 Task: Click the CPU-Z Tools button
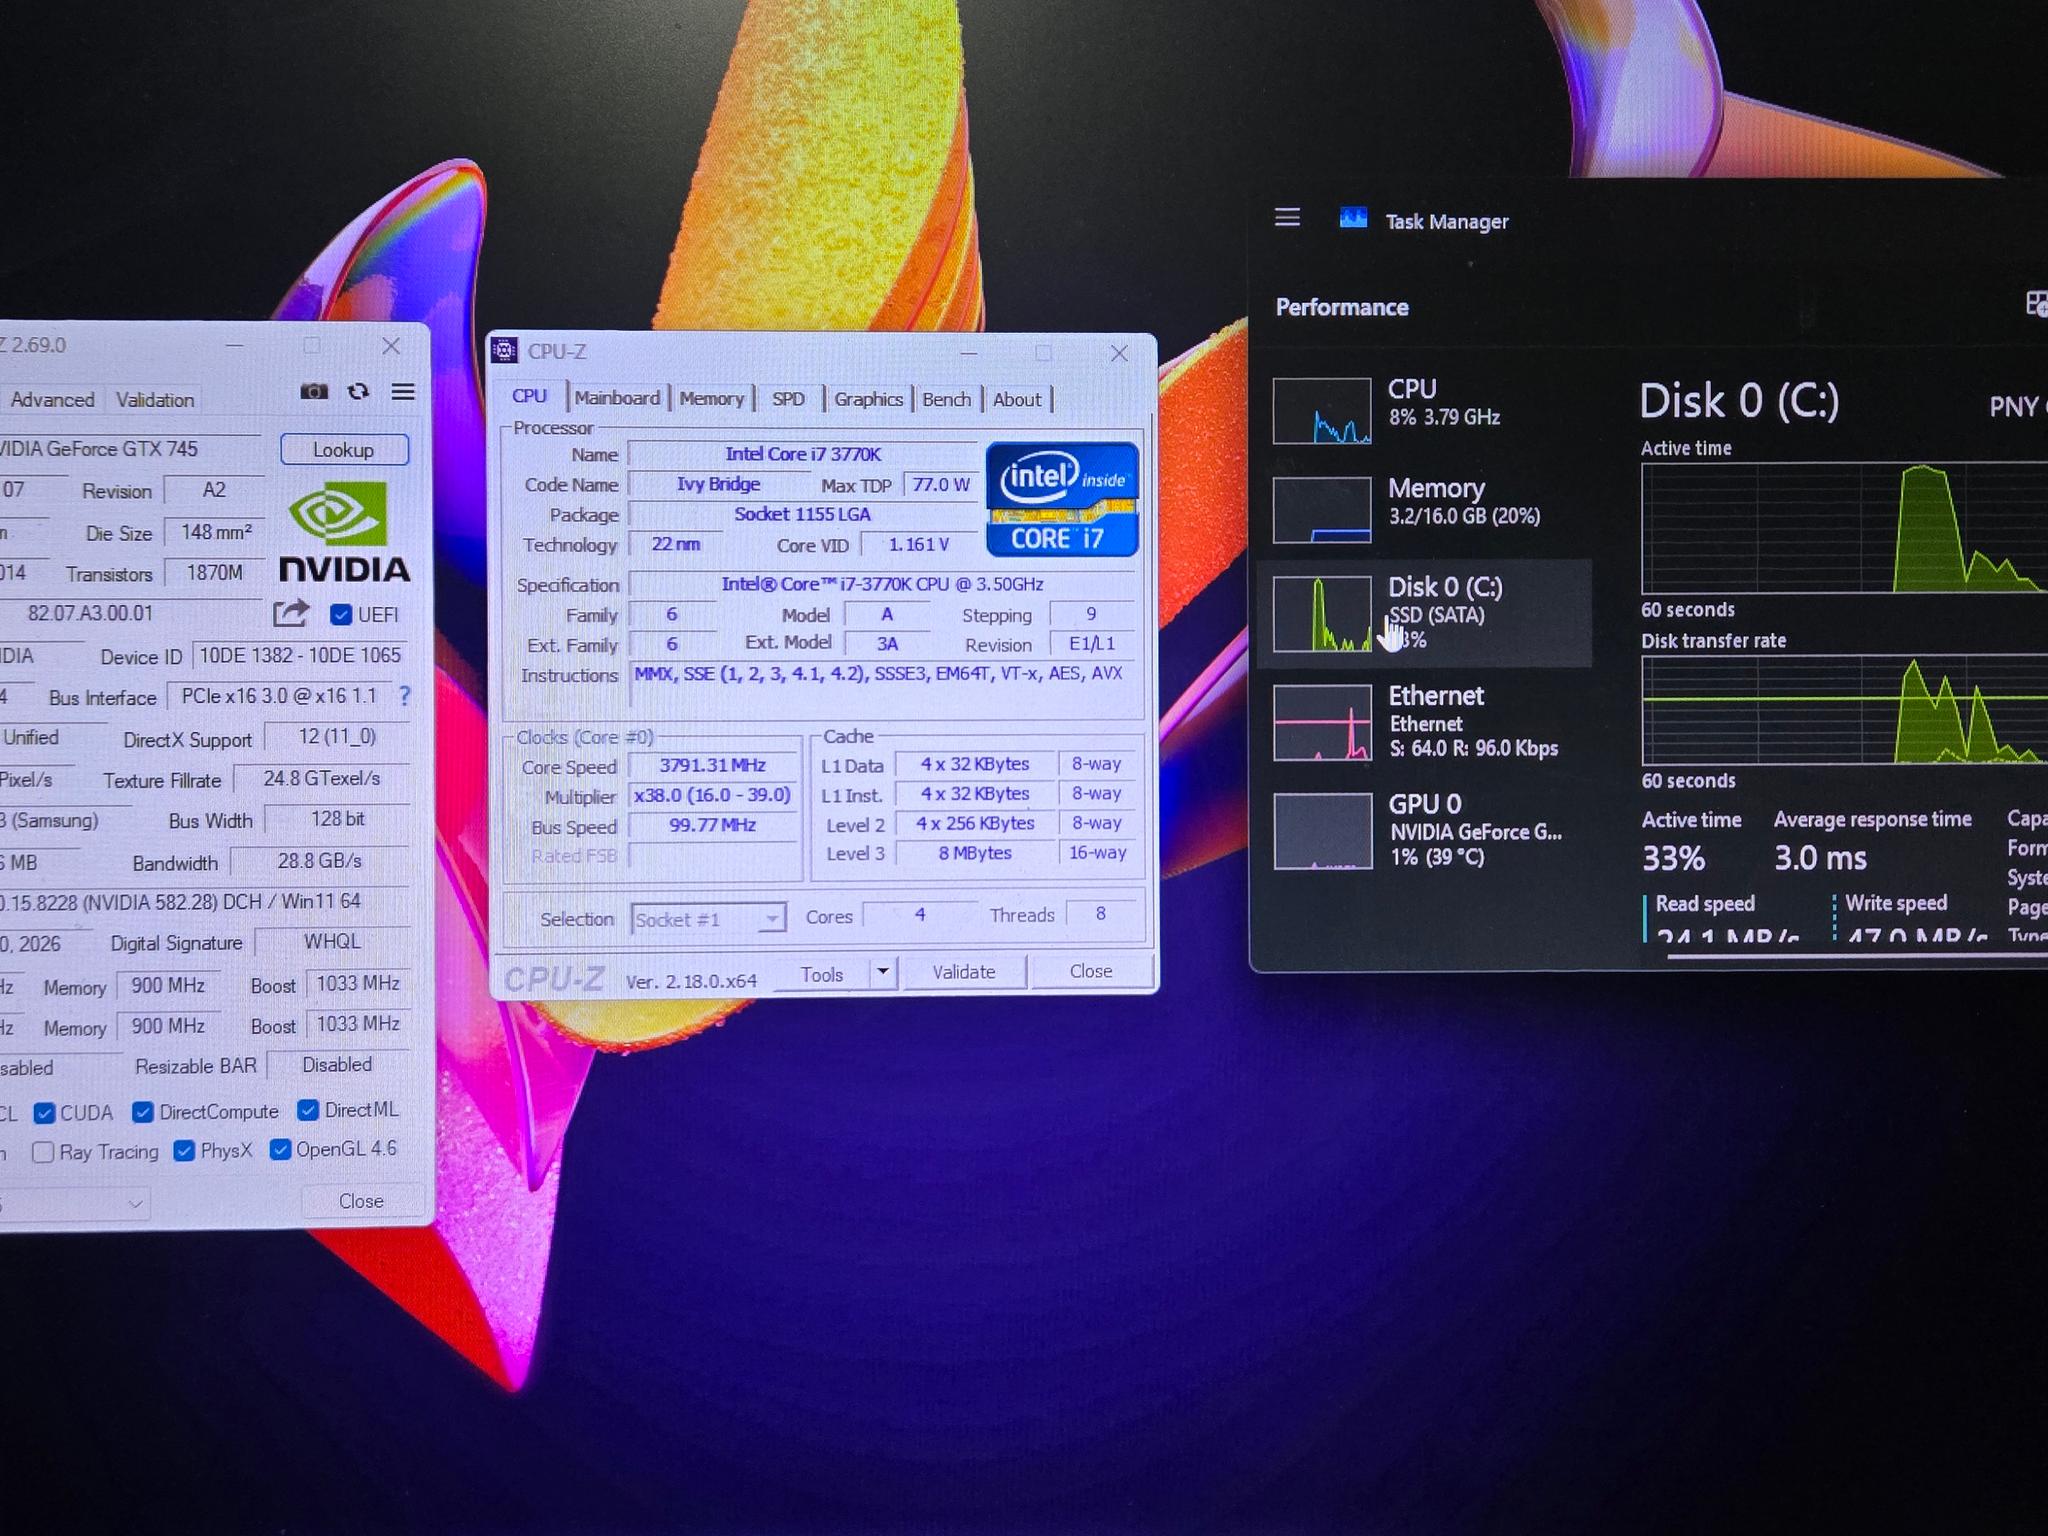(x=822, y=974)
